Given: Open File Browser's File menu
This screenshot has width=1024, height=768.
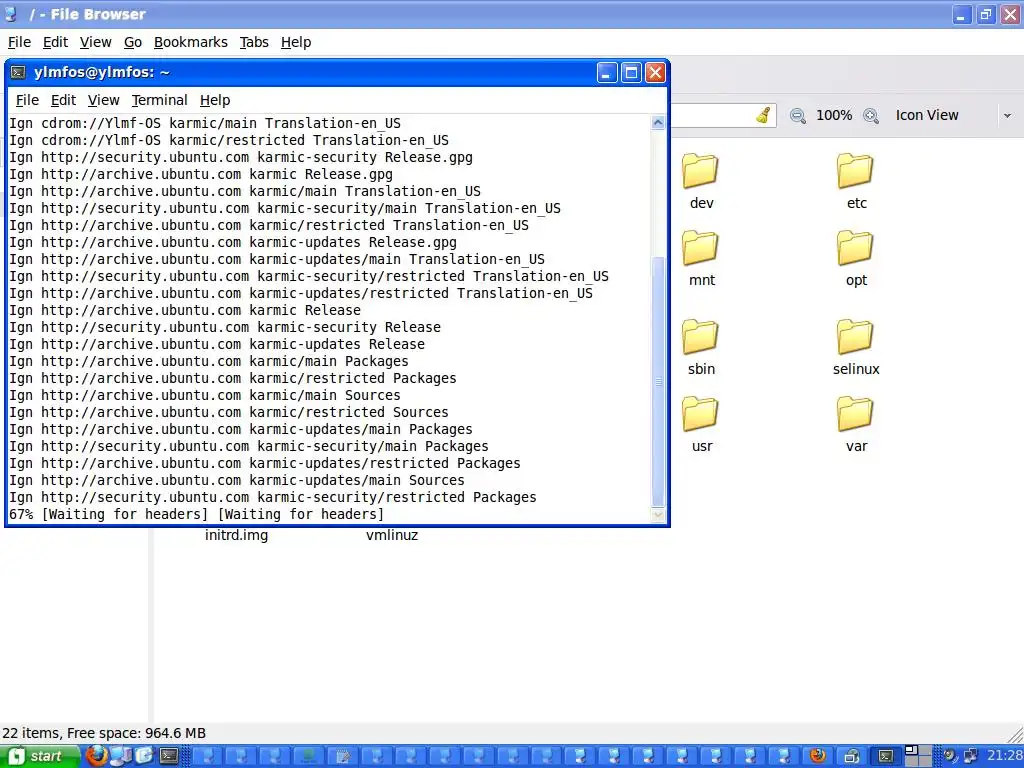Looking at the screenshot, I should 19,42.
